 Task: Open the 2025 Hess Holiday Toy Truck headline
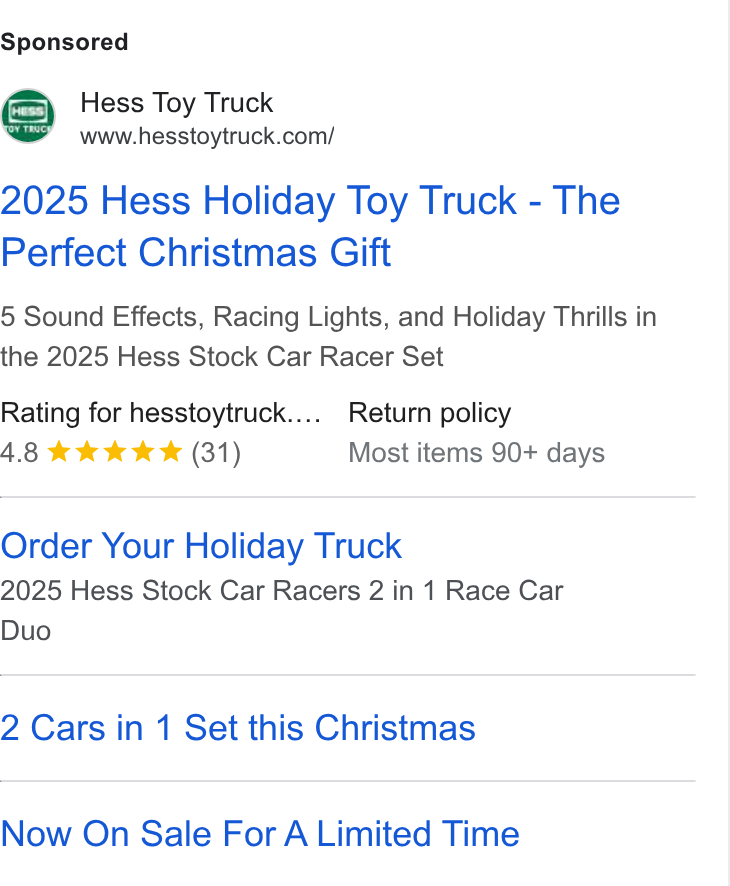coord(310,226)
